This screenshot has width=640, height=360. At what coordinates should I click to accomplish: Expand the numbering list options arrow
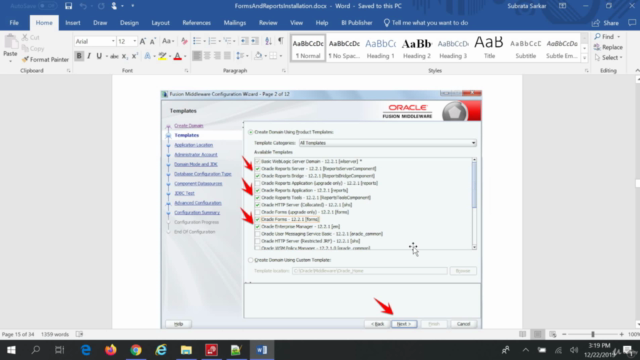[x=220, y=41]
